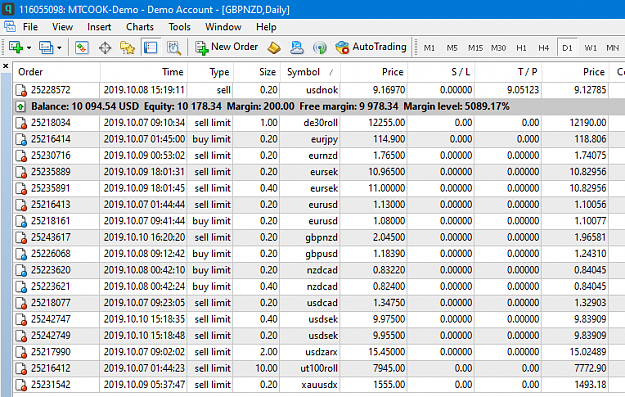Toggle the Data Window crosshair icon
Image resolution: width=625 pixels, height=397 pixels.
click(x=105, y=48)
